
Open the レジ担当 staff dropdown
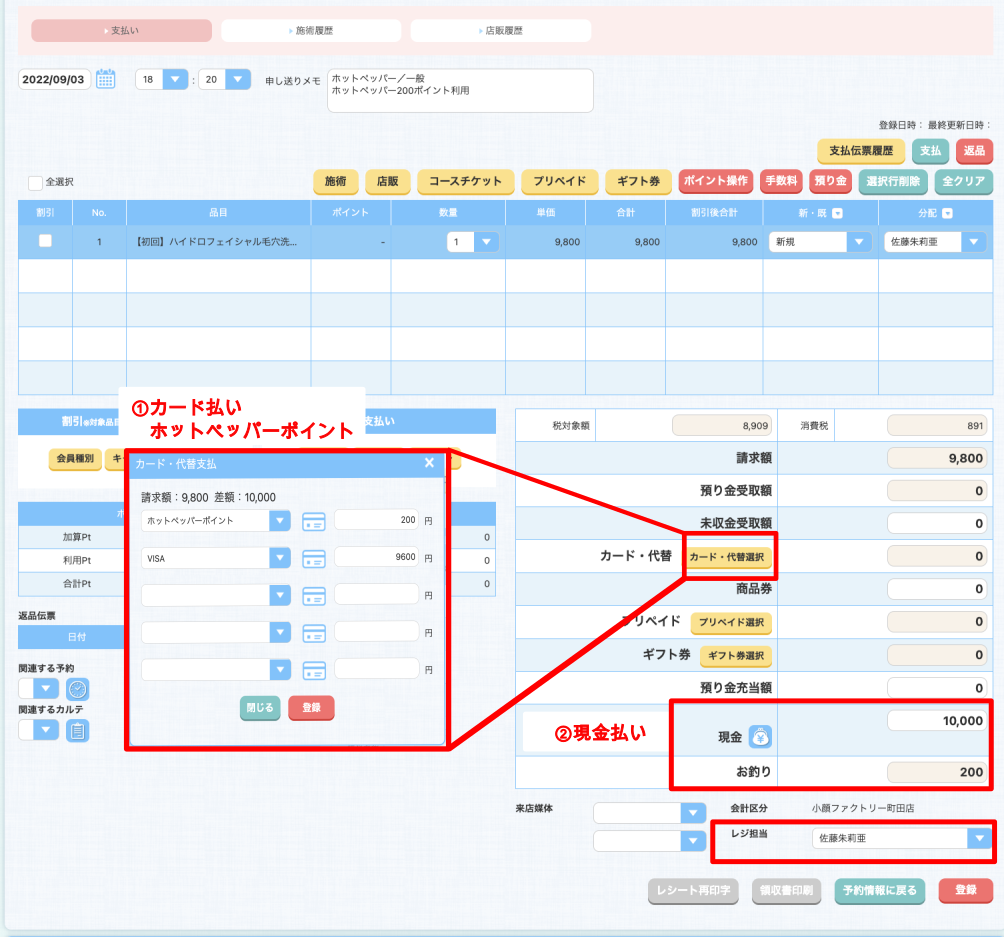978,838
